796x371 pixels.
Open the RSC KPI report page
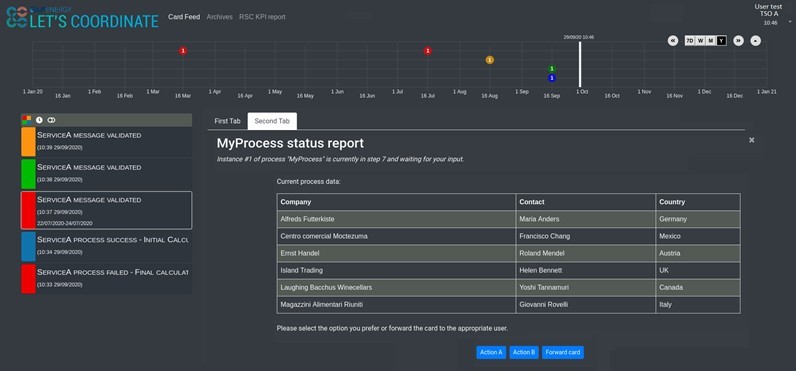click(x=262, y=17)
